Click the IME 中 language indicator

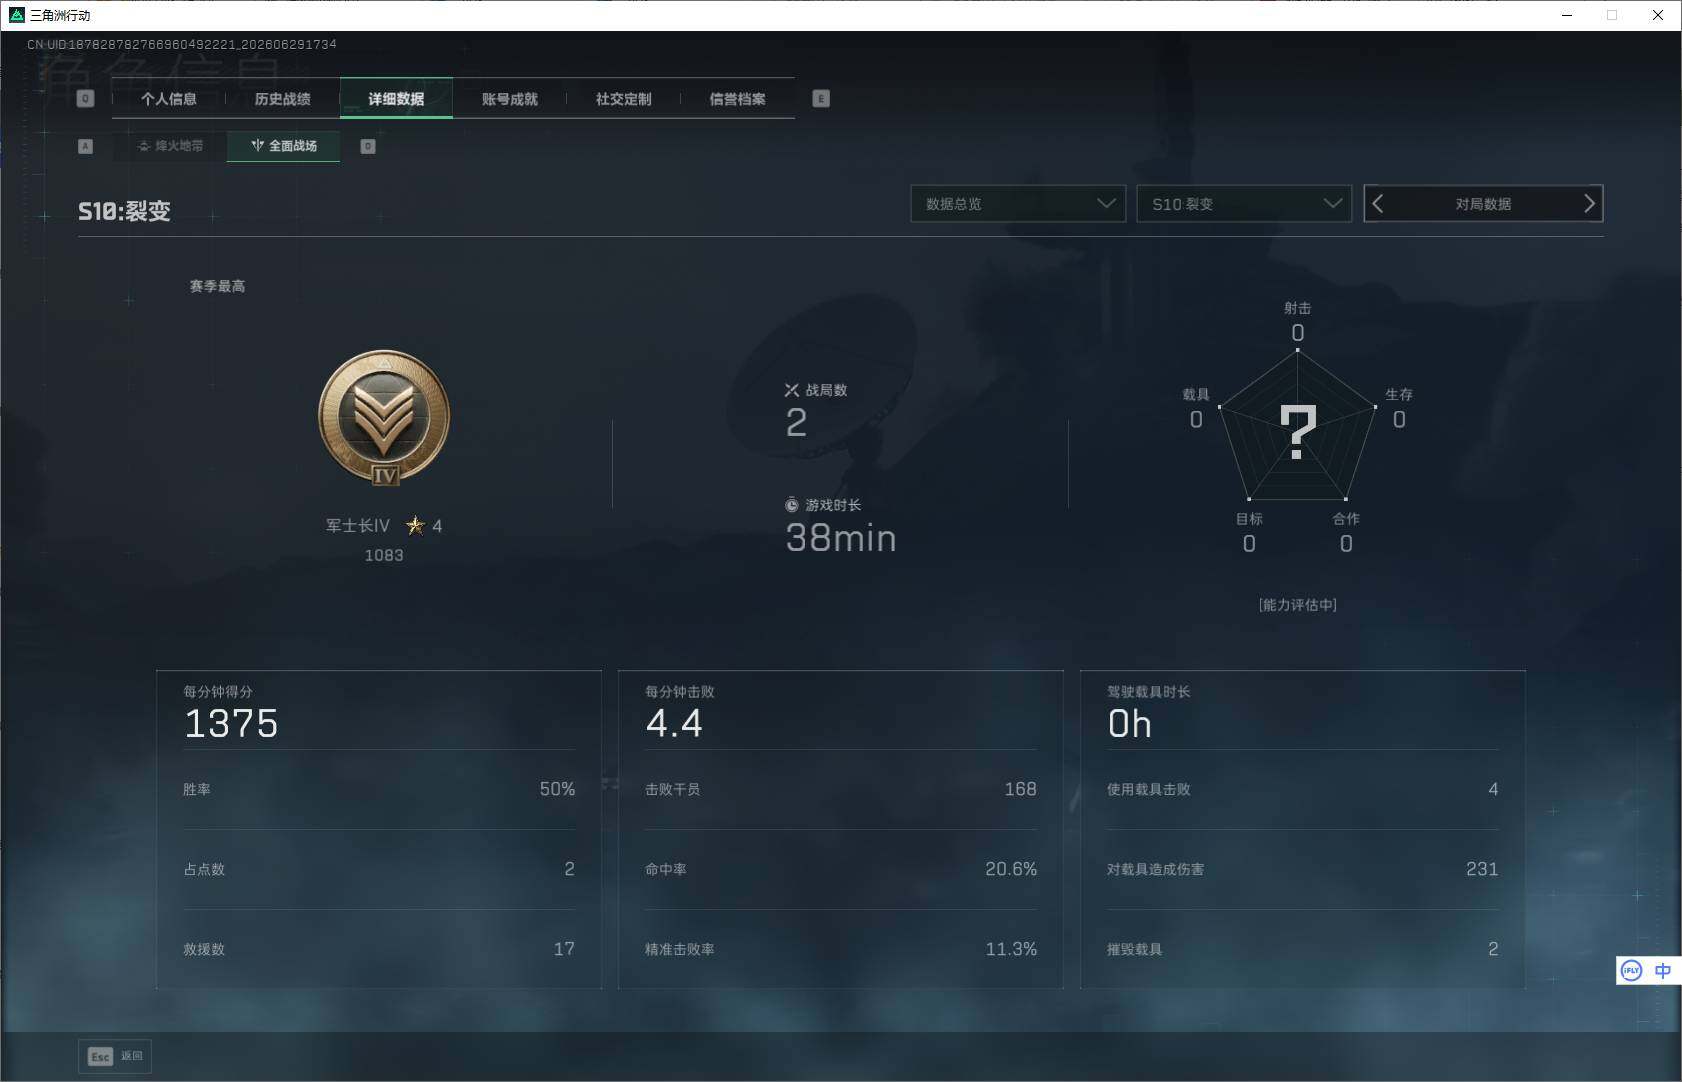1662,971
